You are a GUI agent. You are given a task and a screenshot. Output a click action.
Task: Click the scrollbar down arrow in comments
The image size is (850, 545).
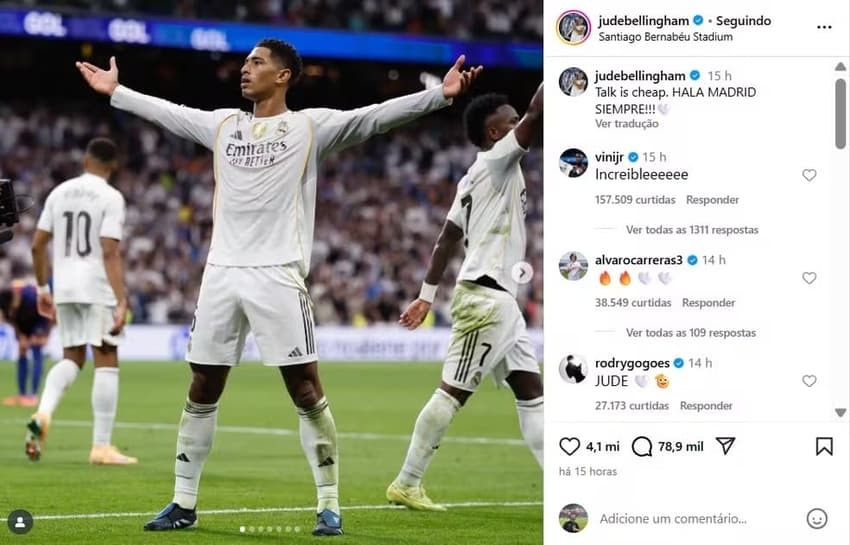[840, 413]
